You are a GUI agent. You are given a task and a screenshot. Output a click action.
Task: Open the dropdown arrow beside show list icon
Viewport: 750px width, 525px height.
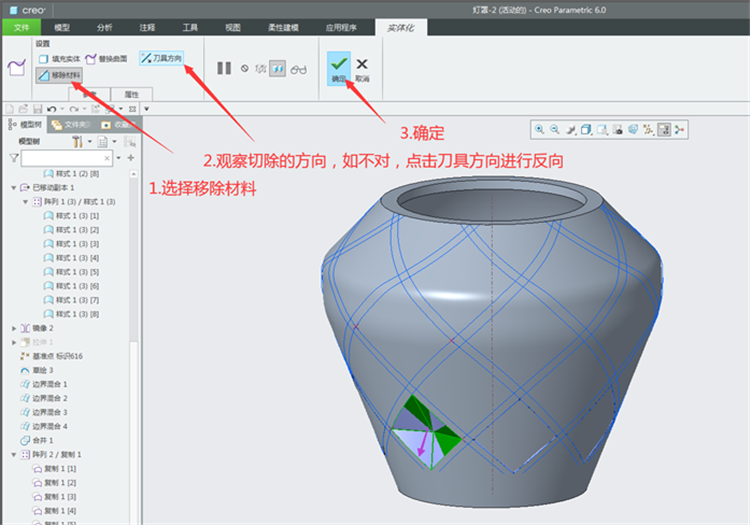click(x=114, y=142)
